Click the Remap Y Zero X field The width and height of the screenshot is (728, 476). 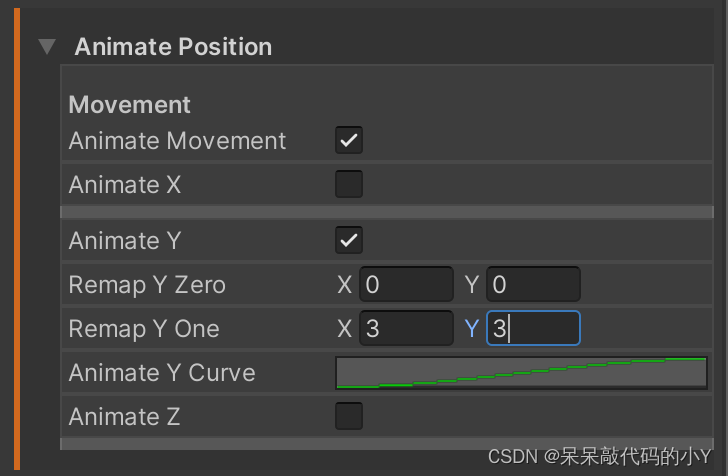click(406, 285)
